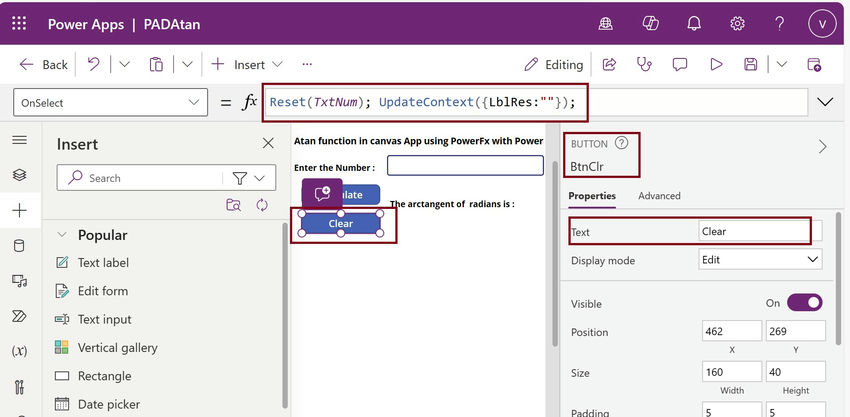Save the app with disk icon
The width and height of the screenshot is (850, 417).
click(x=751, y=65)
